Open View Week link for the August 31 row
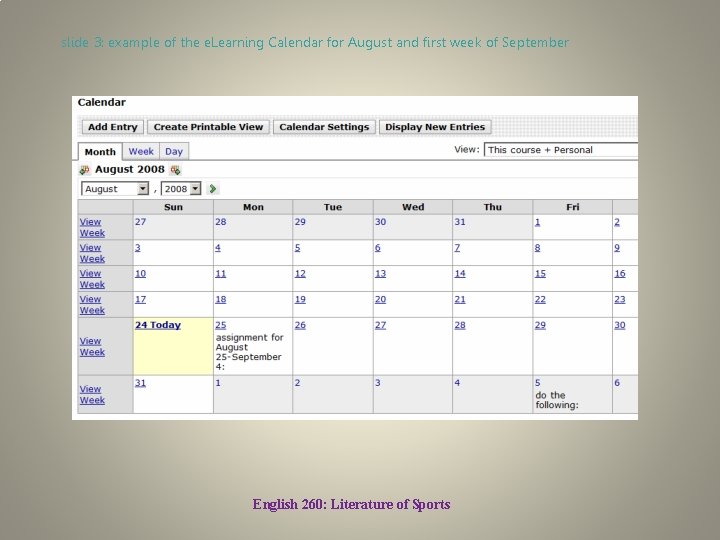Screen dimensions: 720x540 tap(92, 394)
